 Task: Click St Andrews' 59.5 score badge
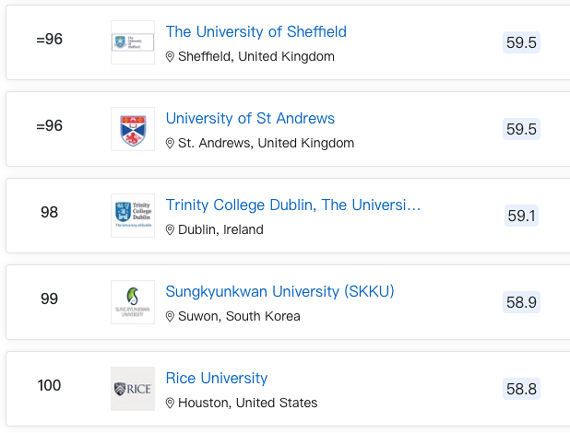point(521,129)
